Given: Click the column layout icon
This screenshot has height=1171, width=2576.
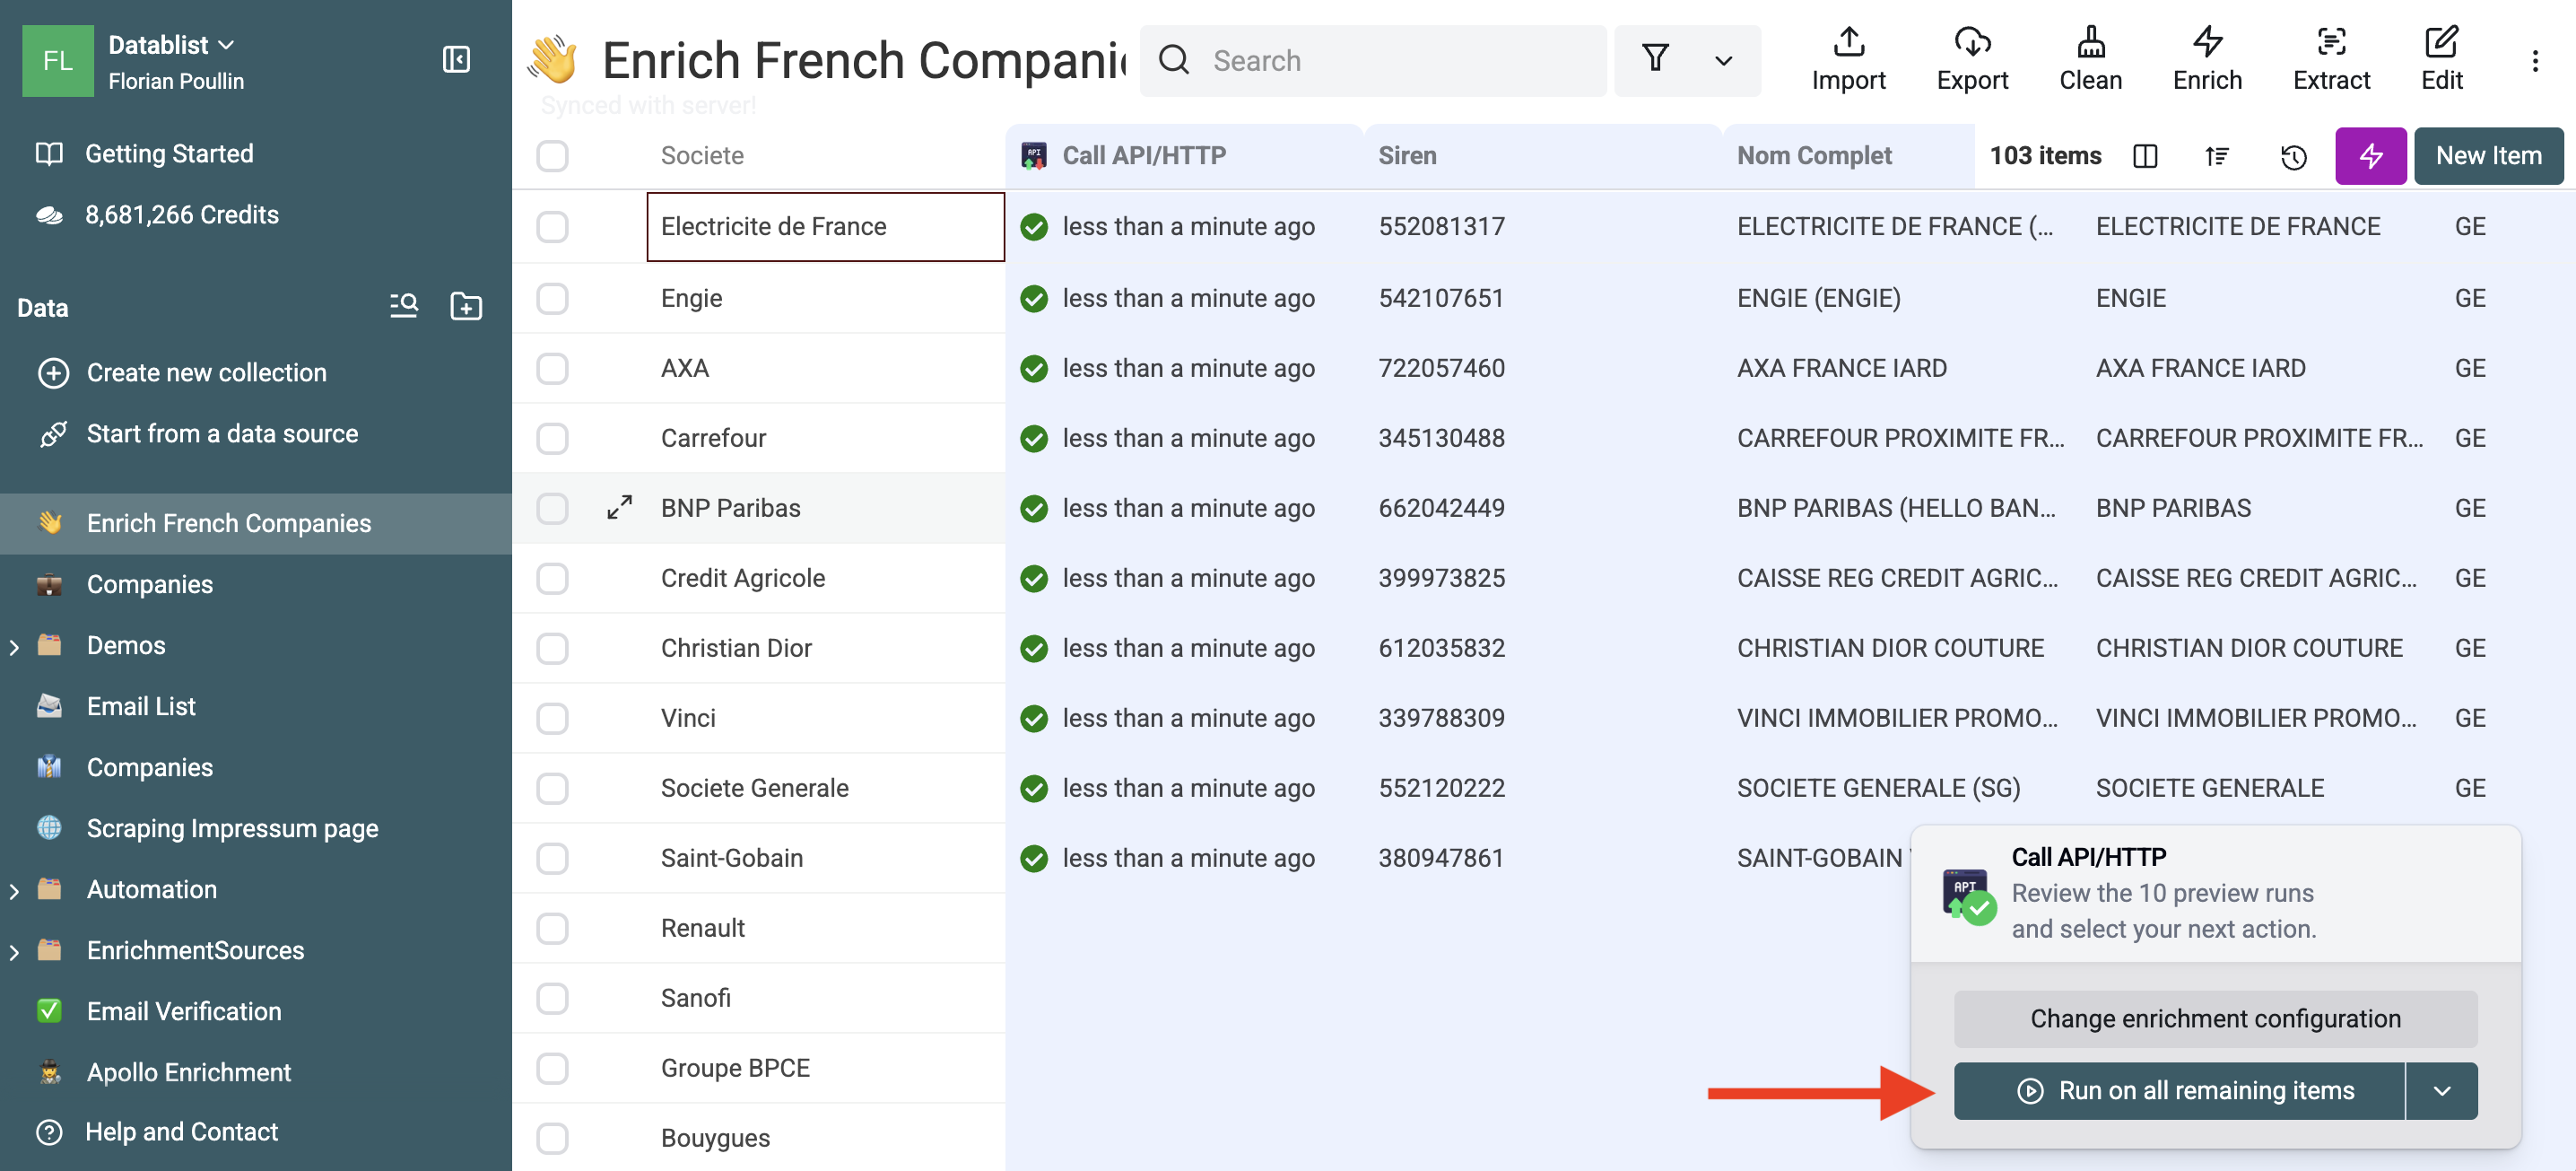Looking at the screenshot, I should point(2145,156).
